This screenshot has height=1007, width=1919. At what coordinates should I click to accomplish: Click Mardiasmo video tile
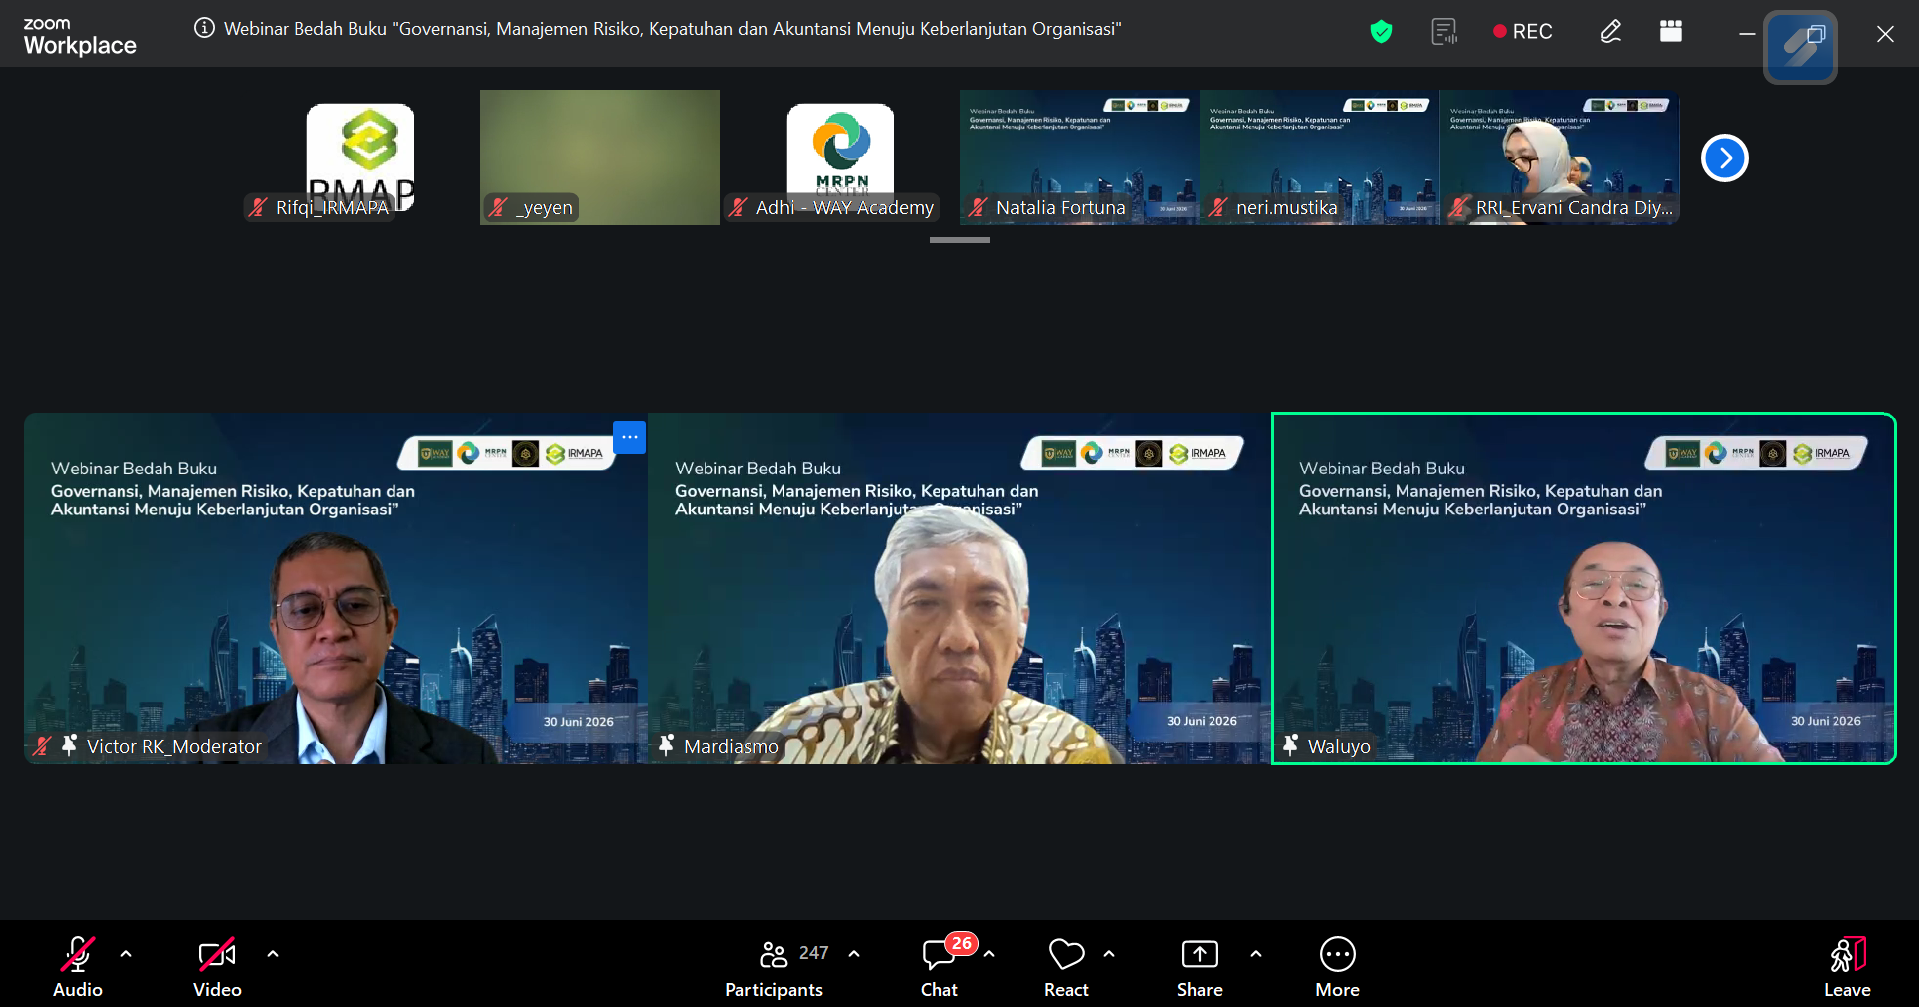[960, 588]
